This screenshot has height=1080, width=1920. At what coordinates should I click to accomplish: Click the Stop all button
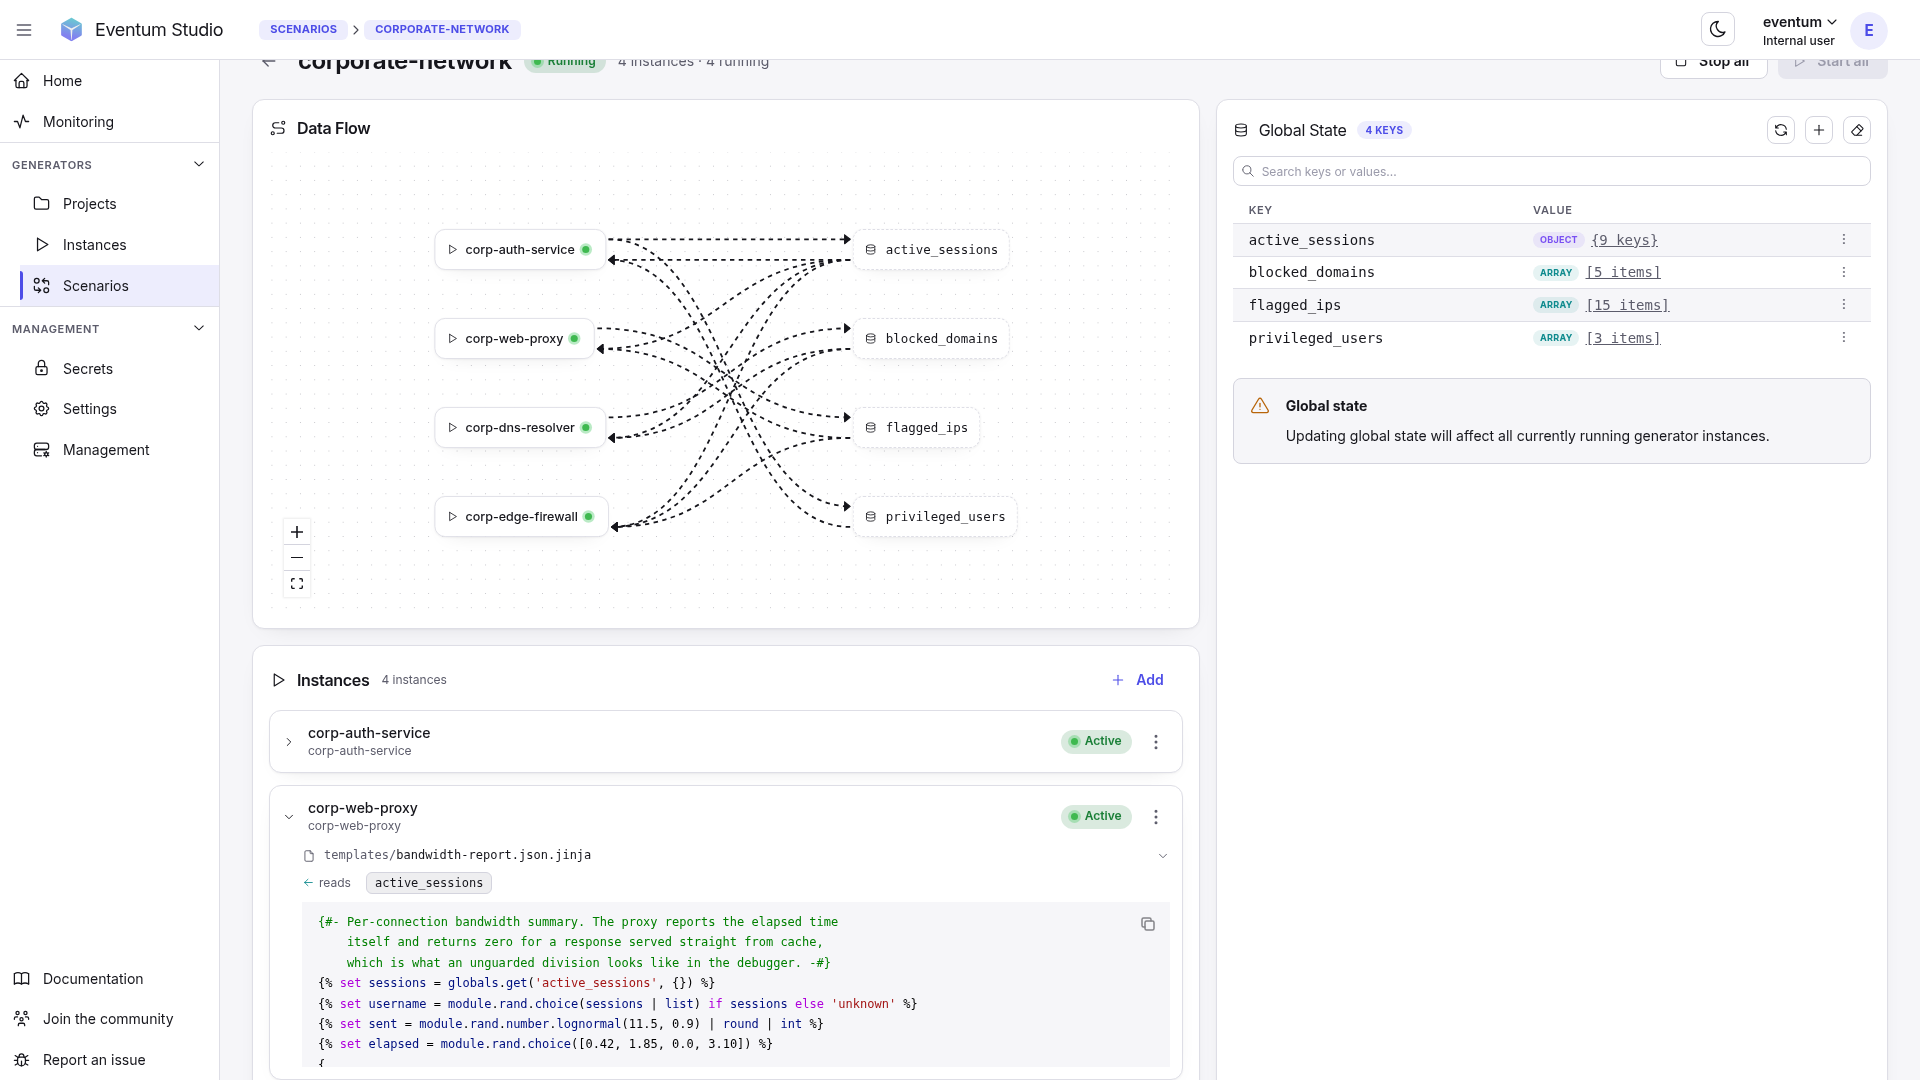pyautogui.click(x=1713, y=66)
